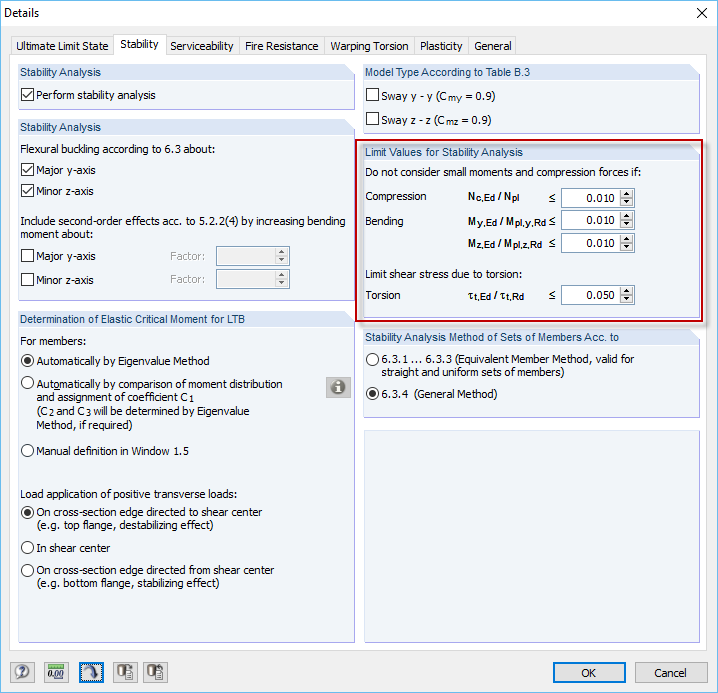
Task: Select Manual definition in Window 1.5
Action: pos(27,451)
